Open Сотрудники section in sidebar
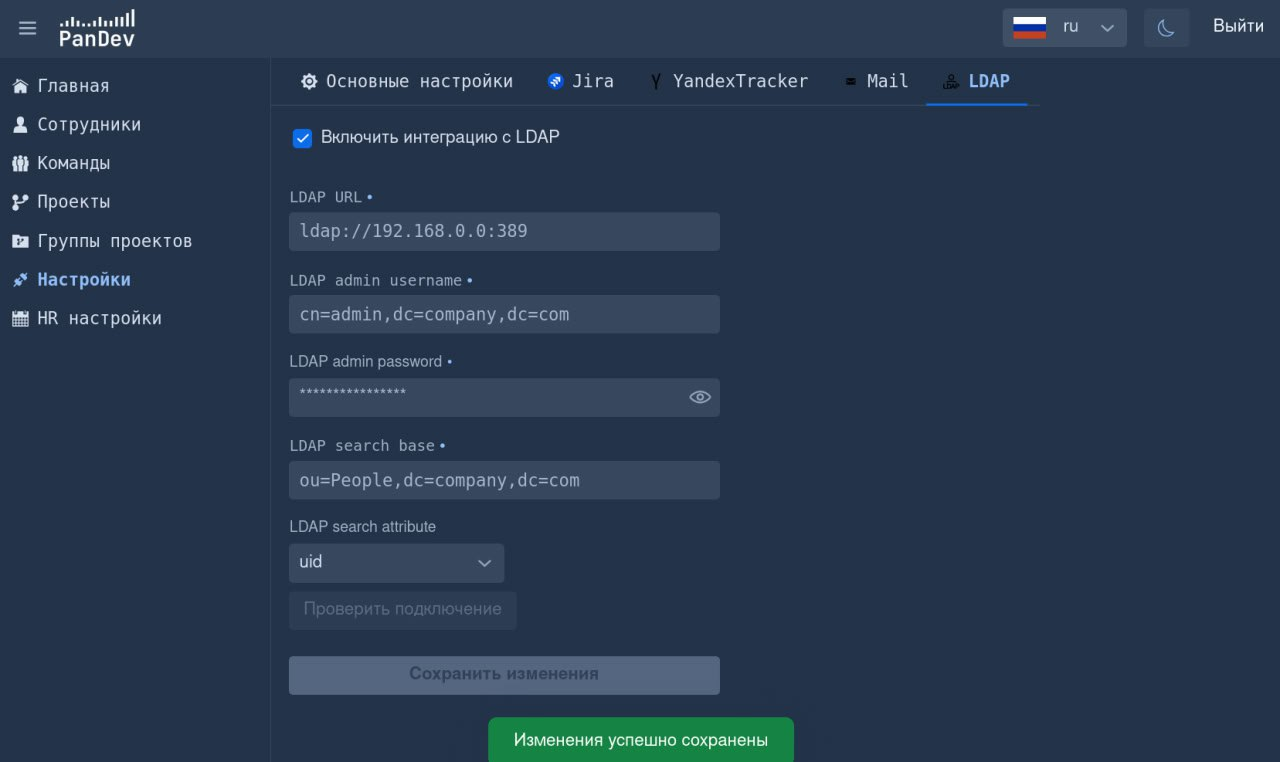1280x762 pixels. (87, 124)
